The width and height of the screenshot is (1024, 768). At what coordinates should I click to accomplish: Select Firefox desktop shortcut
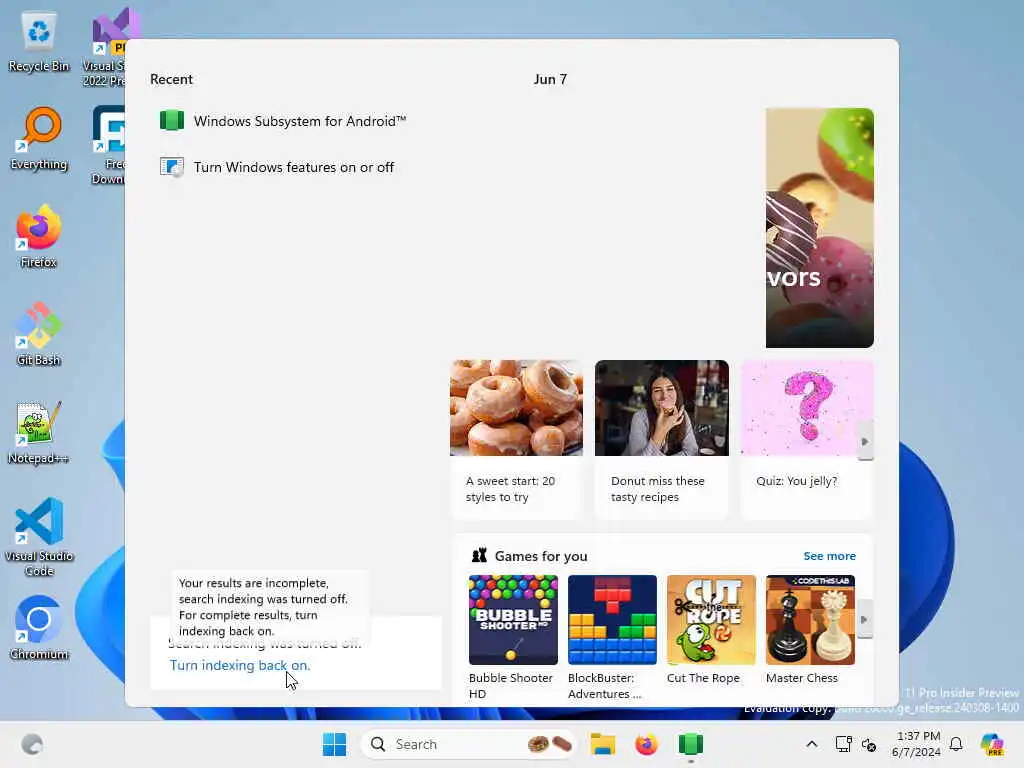click(39, 236)
